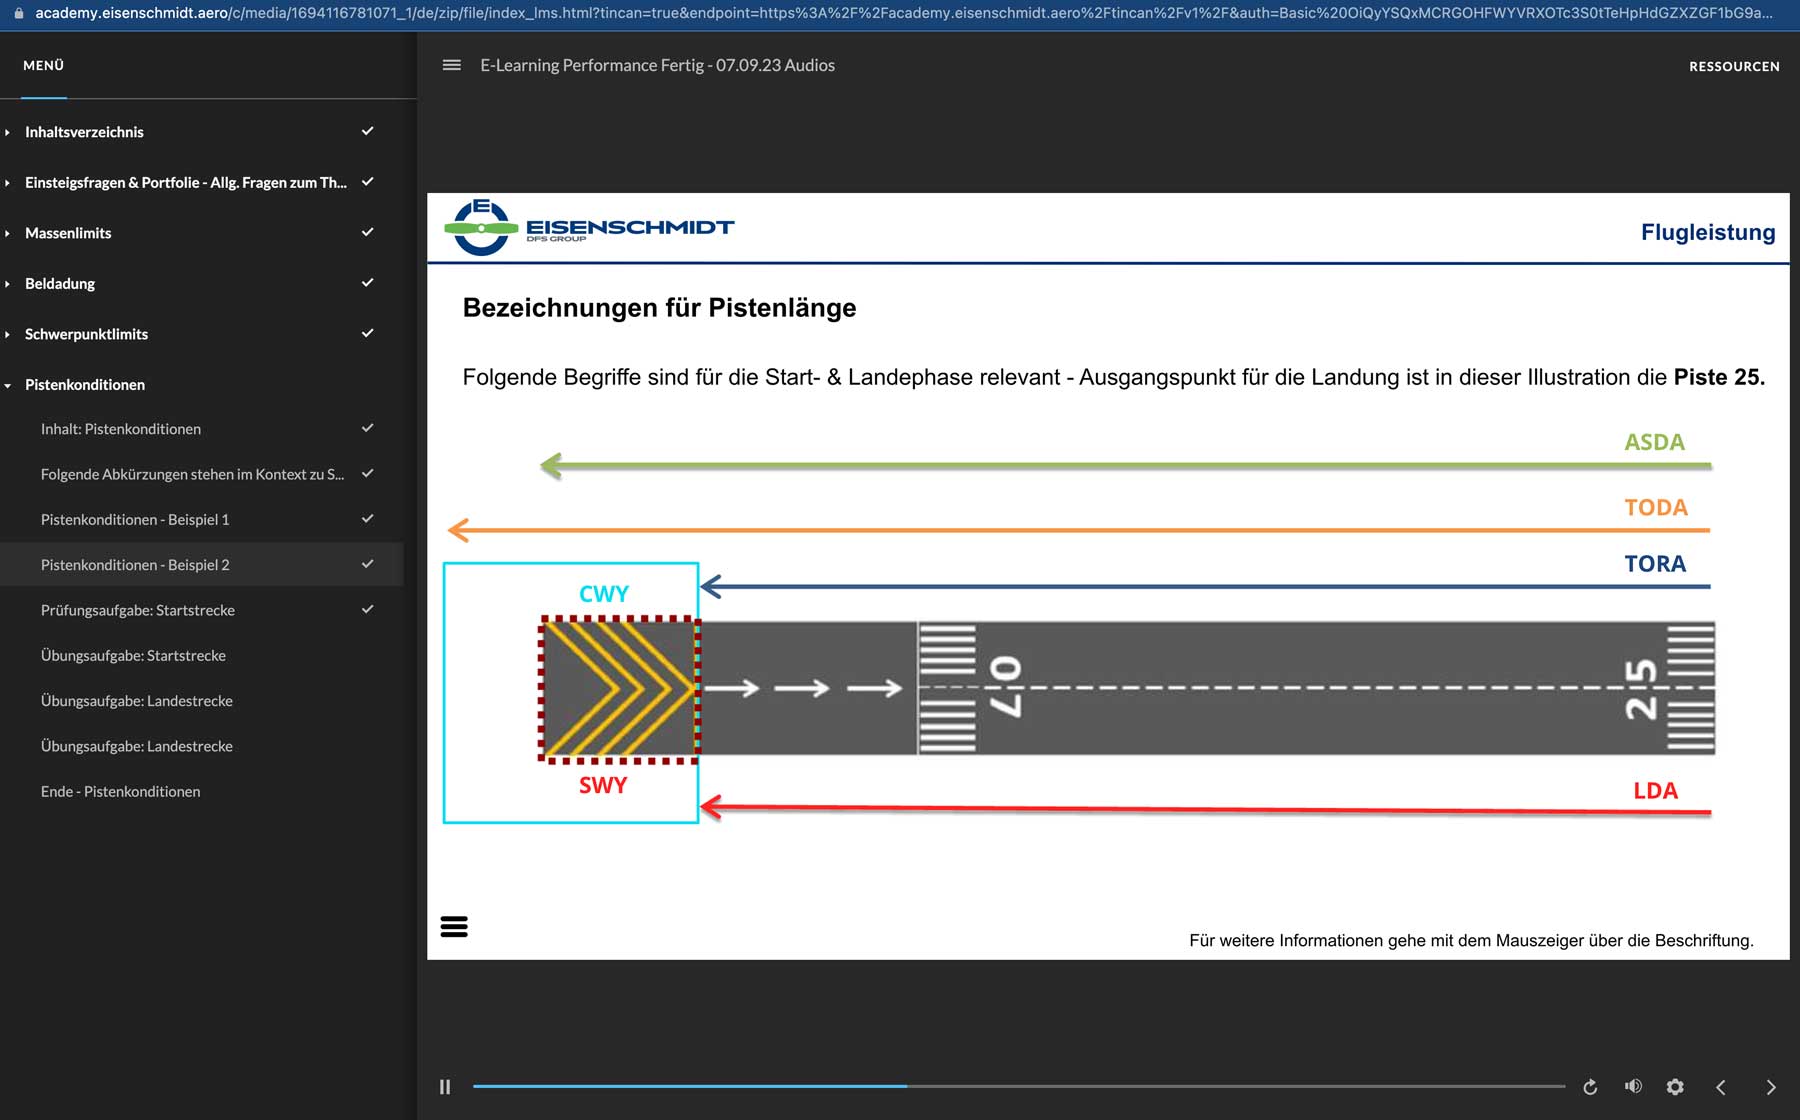Open player settings gear
The height and width of the screenshot is (1120, 1800).
click(1675, 1087)
